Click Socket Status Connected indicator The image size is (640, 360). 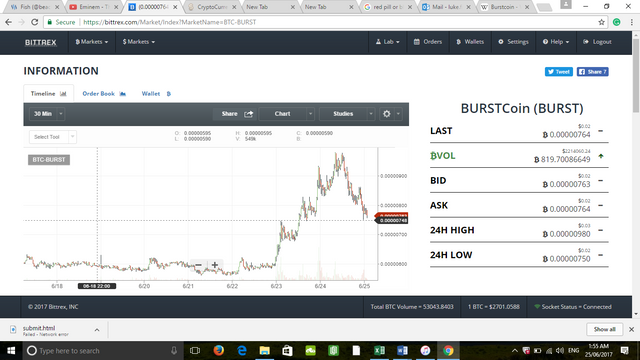coord(573,307)
